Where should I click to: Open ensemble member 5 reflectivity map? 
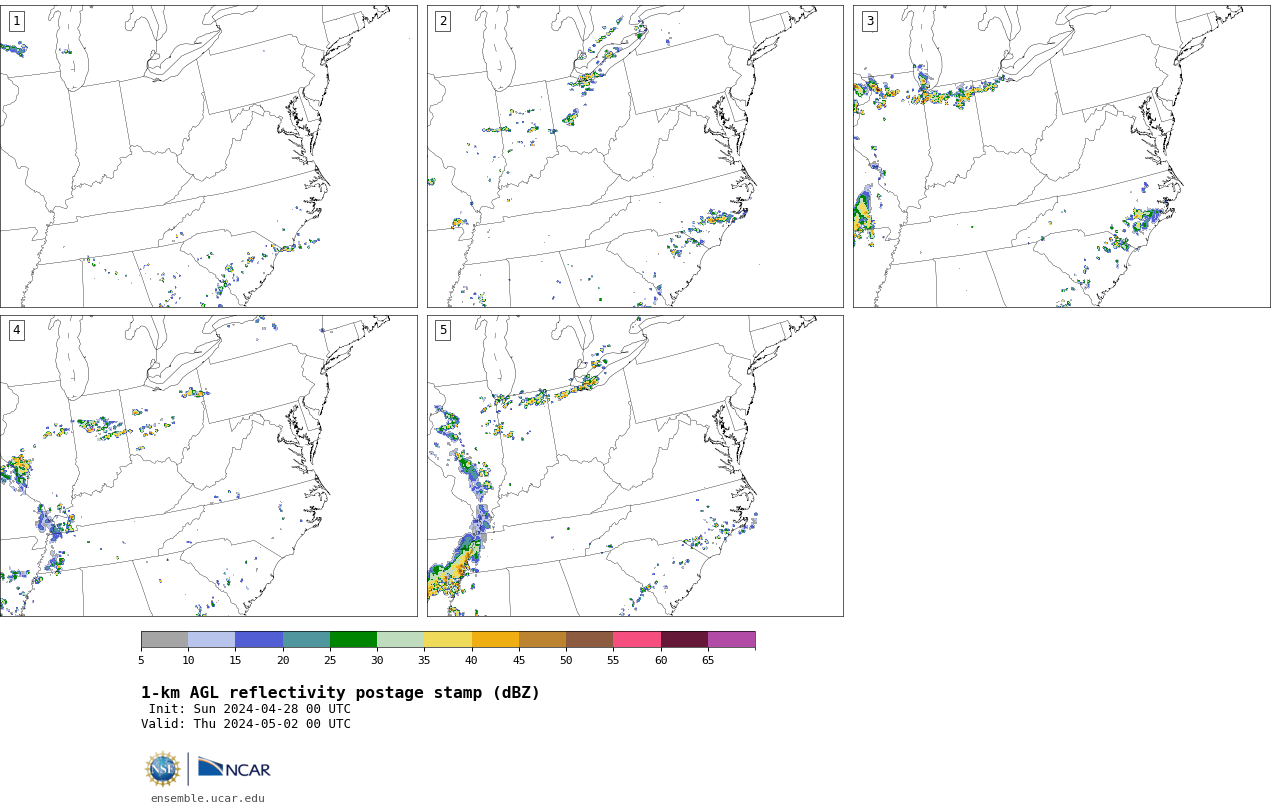point(635,466)
